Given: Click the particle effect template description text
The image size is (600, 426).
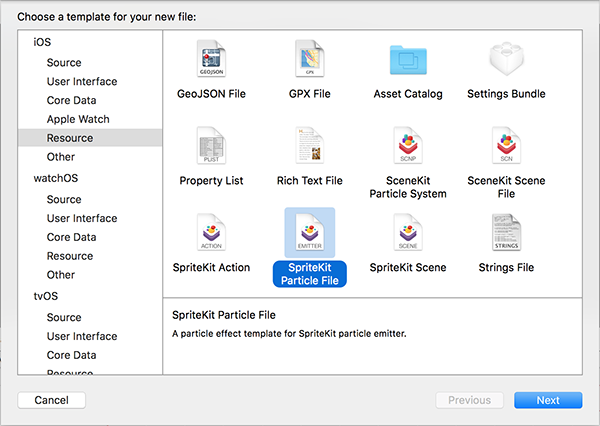Looking at the screenshot, I should [289, 334].
